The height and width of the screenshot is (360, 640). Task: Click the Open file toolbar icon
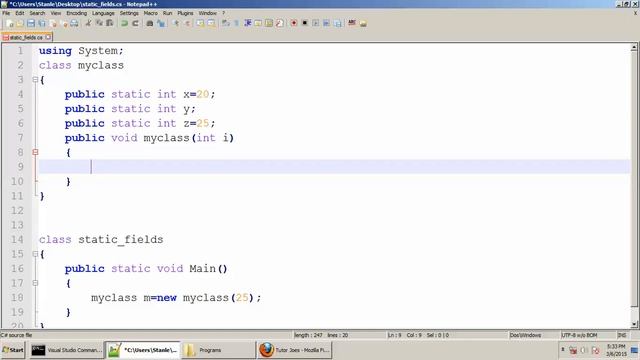20,23
